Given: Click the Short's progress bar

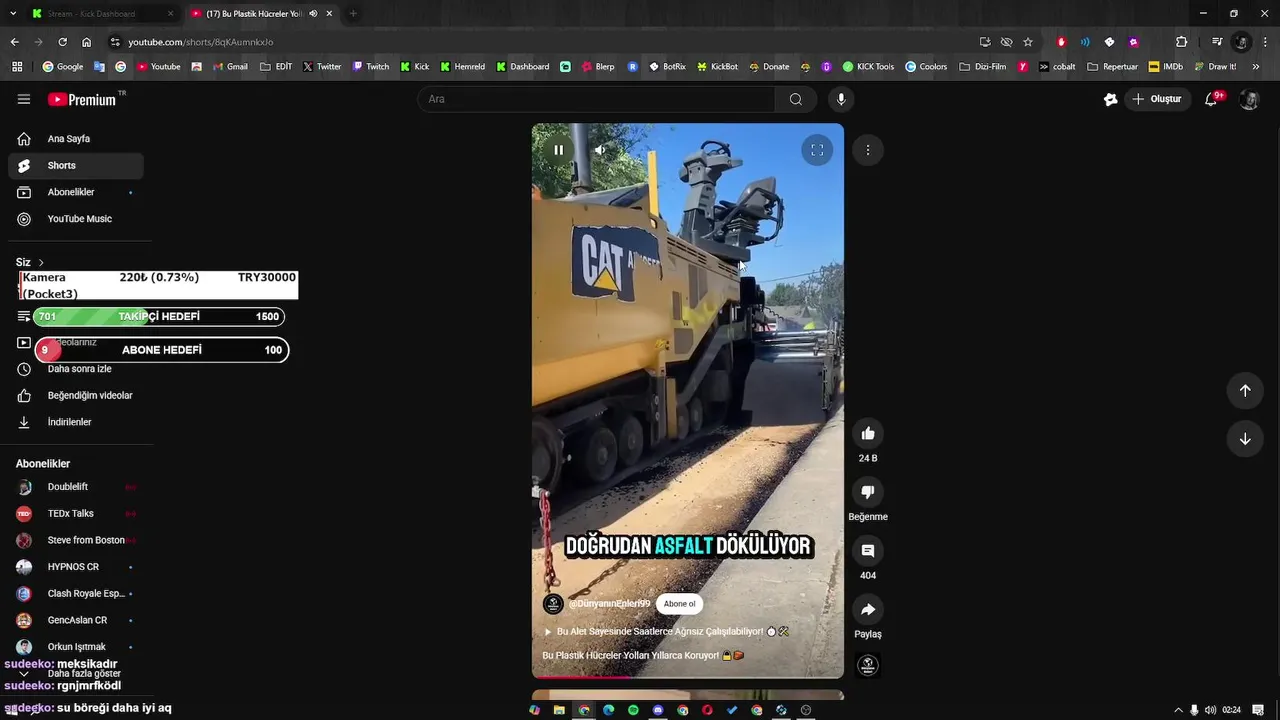Looking at the screenshot, I should pos(688,677).
